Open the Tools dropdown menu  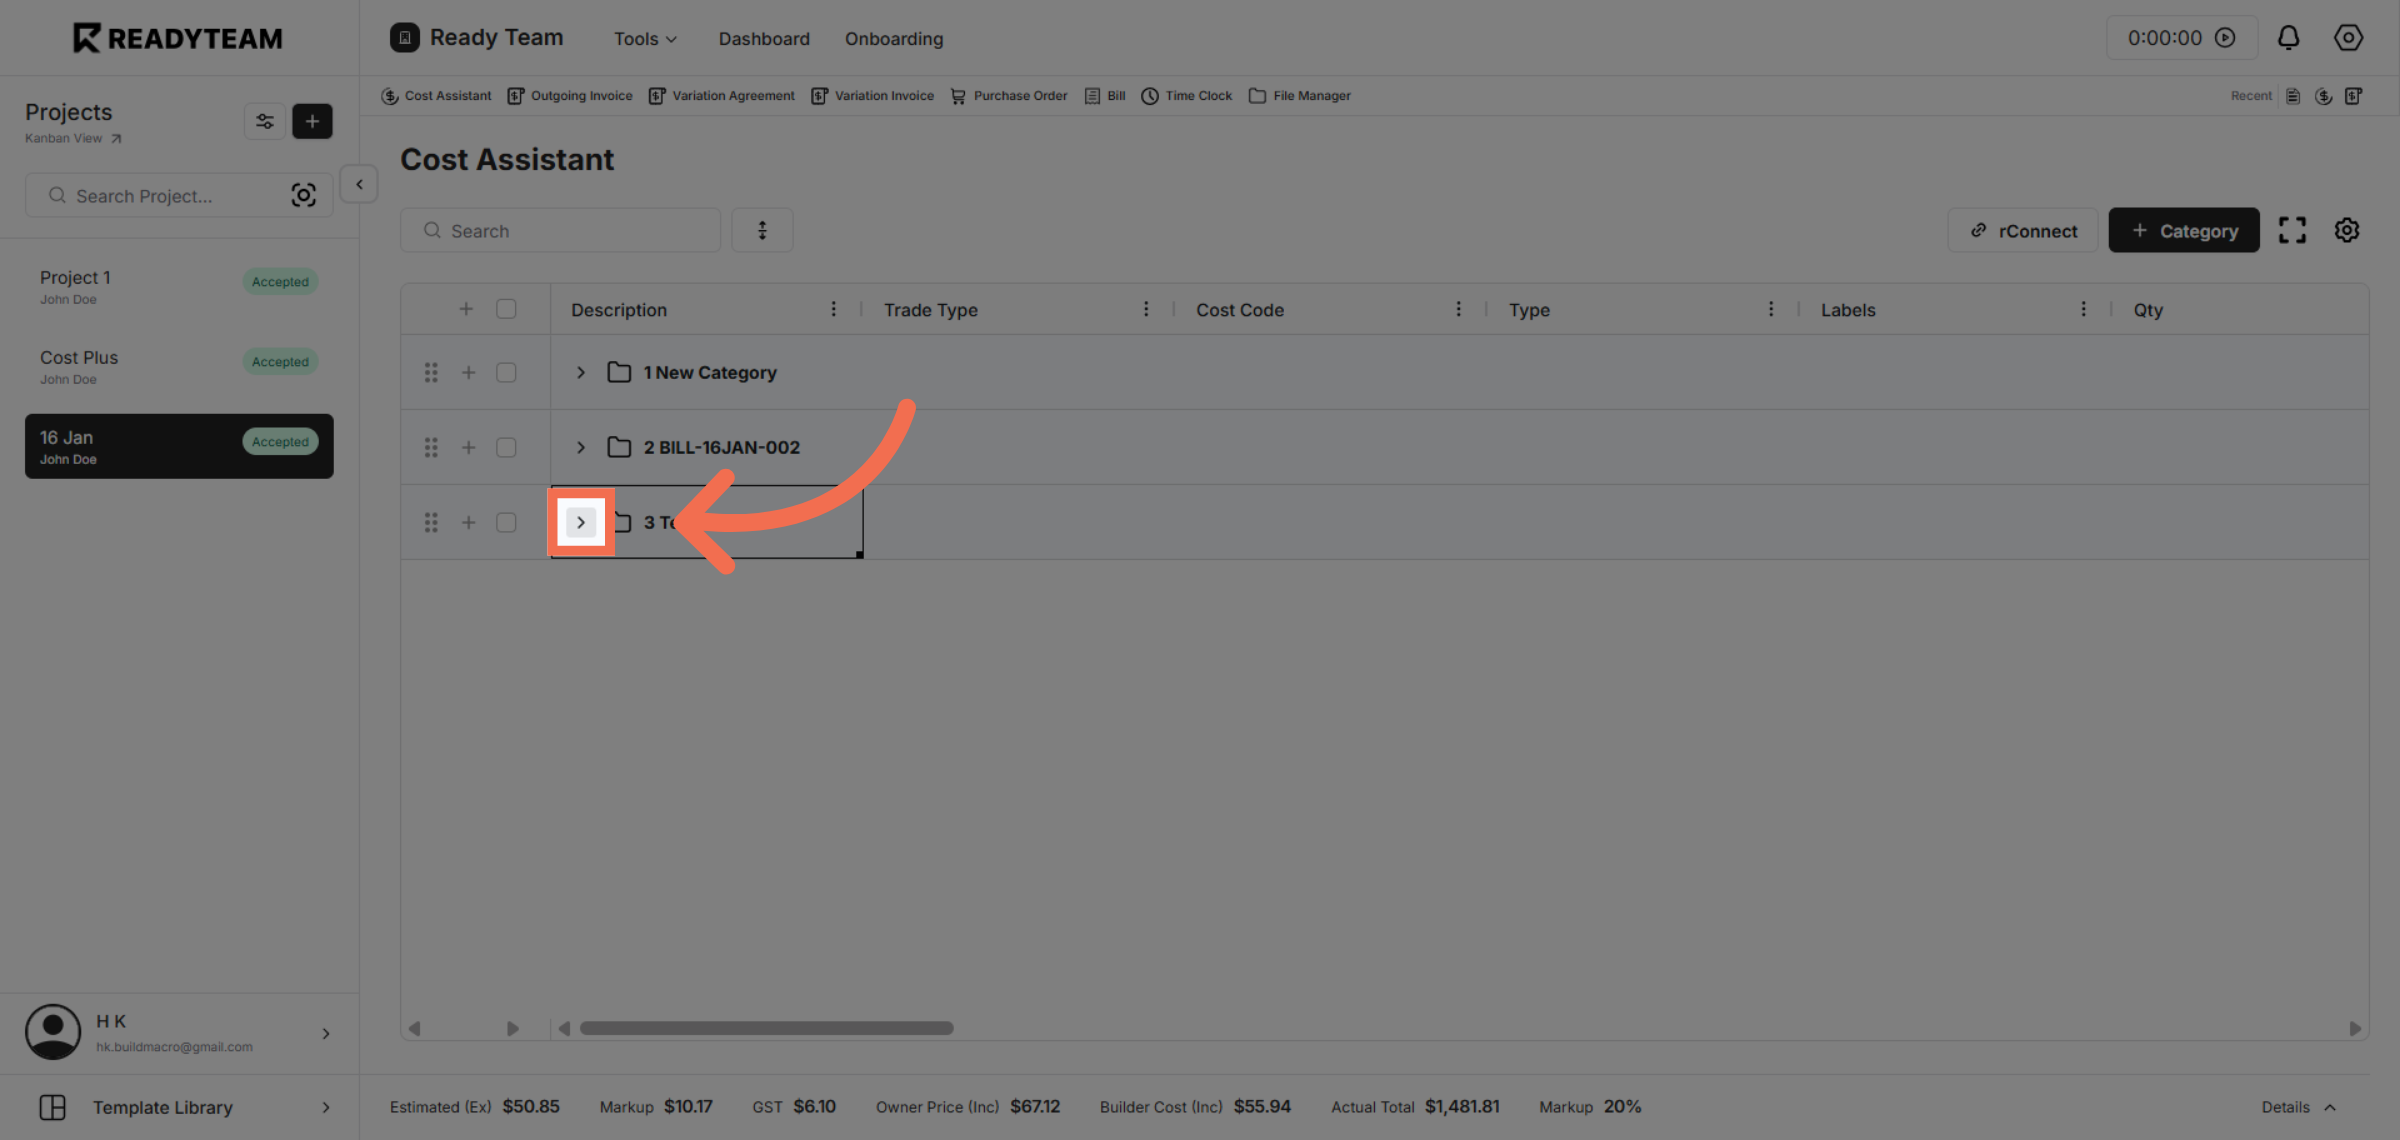[644, 38]
